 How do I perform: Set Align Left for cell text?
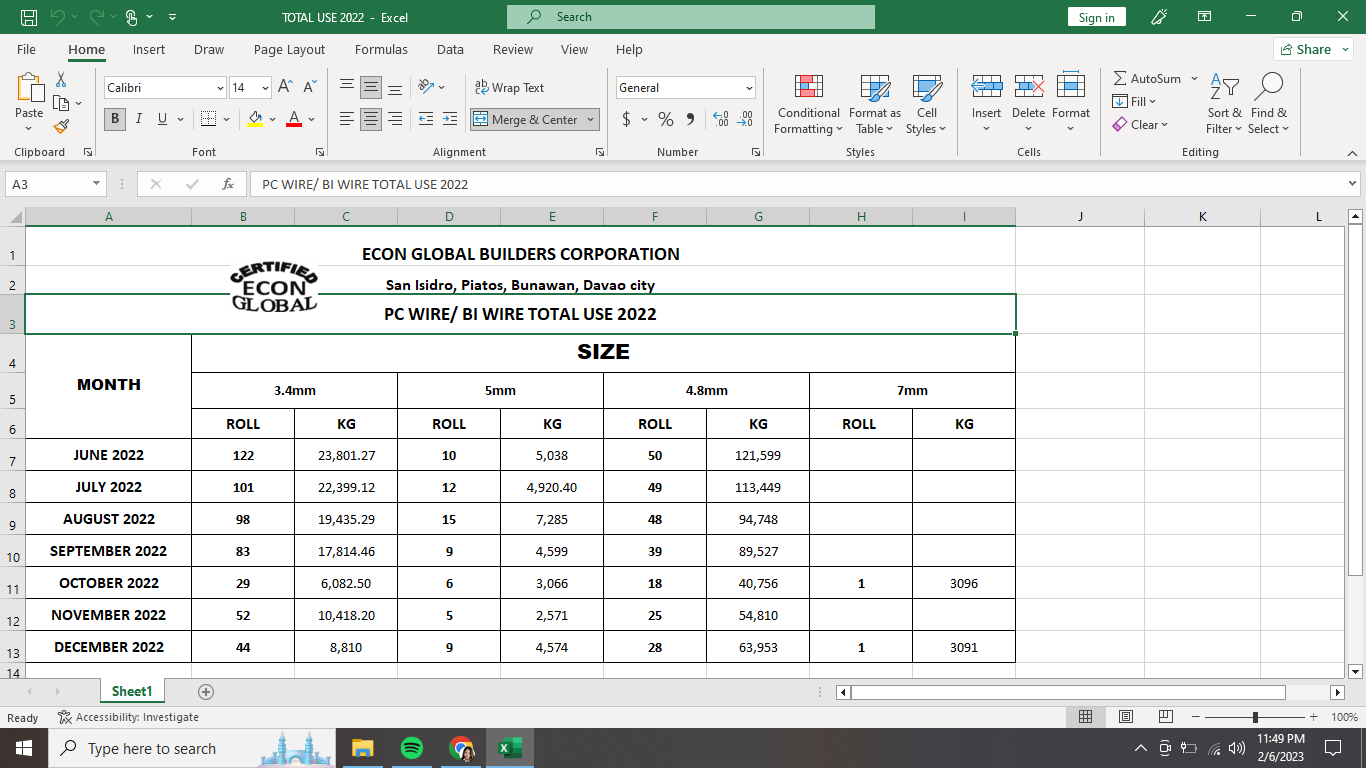(347, 119)
